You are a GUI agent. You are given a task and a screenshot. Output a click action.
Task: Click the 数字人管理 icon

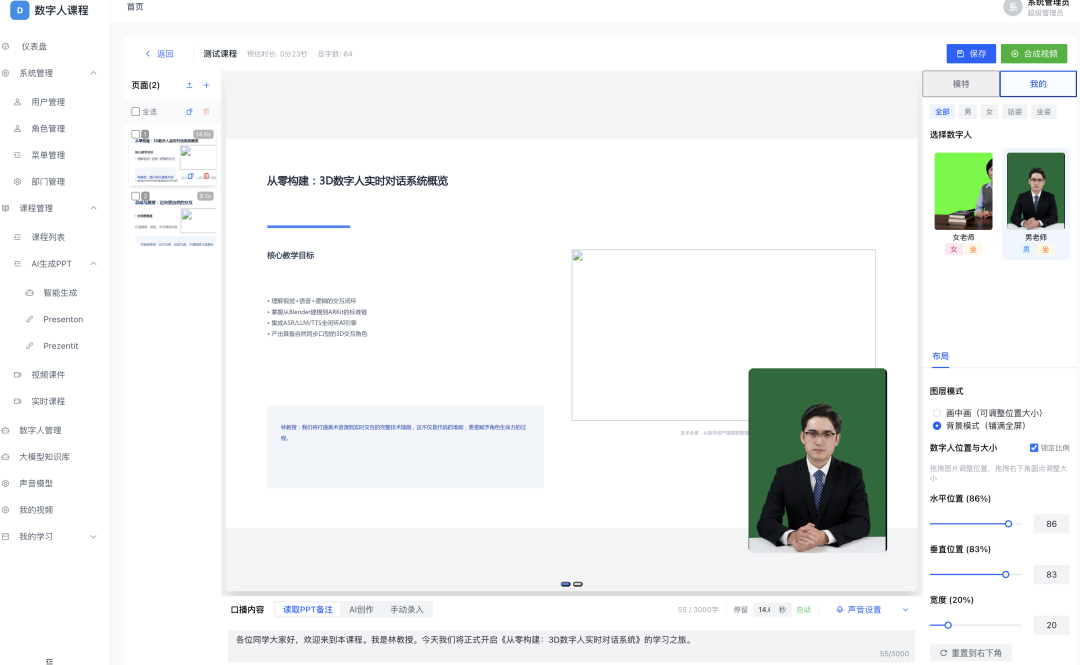[x=6, y=430]
